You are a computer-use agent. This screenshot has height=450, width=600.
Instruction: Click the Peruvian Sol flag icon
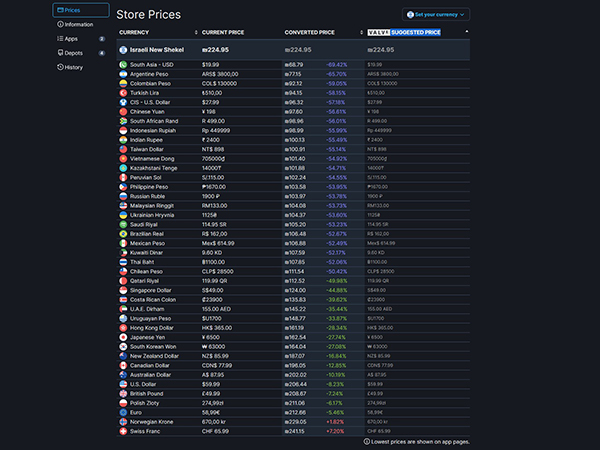click(123, 178)
